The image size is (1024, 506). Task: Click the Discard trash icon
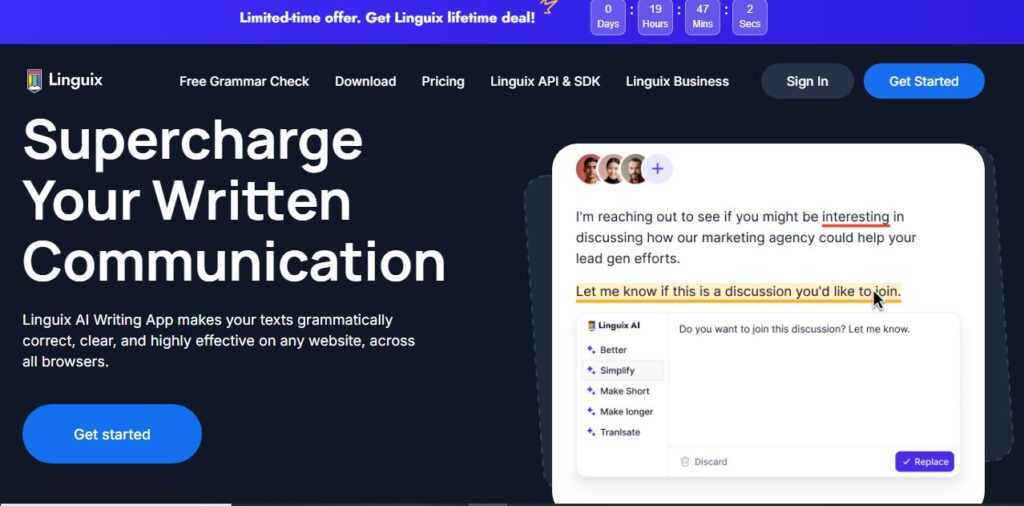click(685, 462)
